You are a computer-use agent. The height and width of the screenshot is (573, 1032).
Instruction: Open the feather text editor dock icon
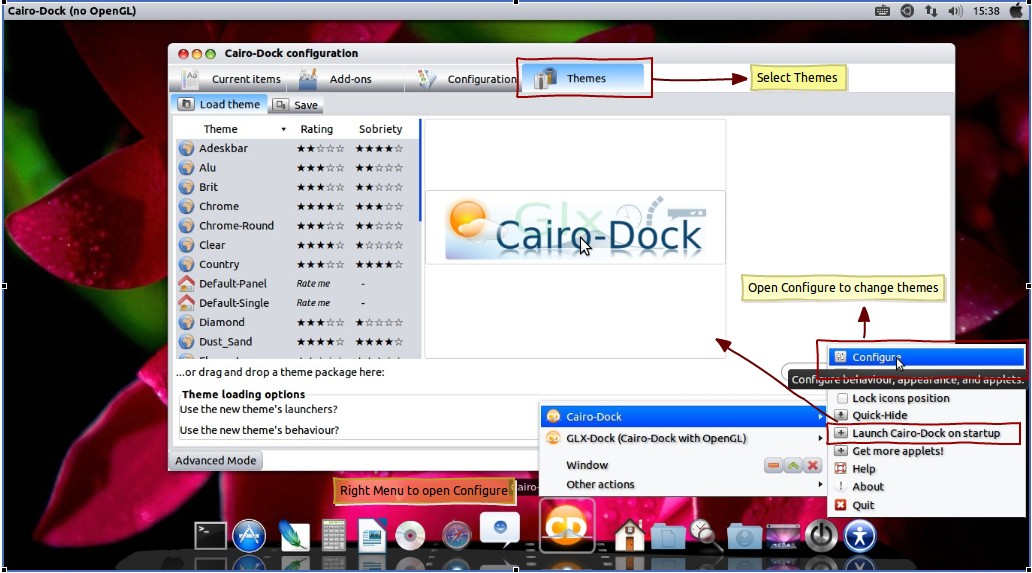point(294,536)
